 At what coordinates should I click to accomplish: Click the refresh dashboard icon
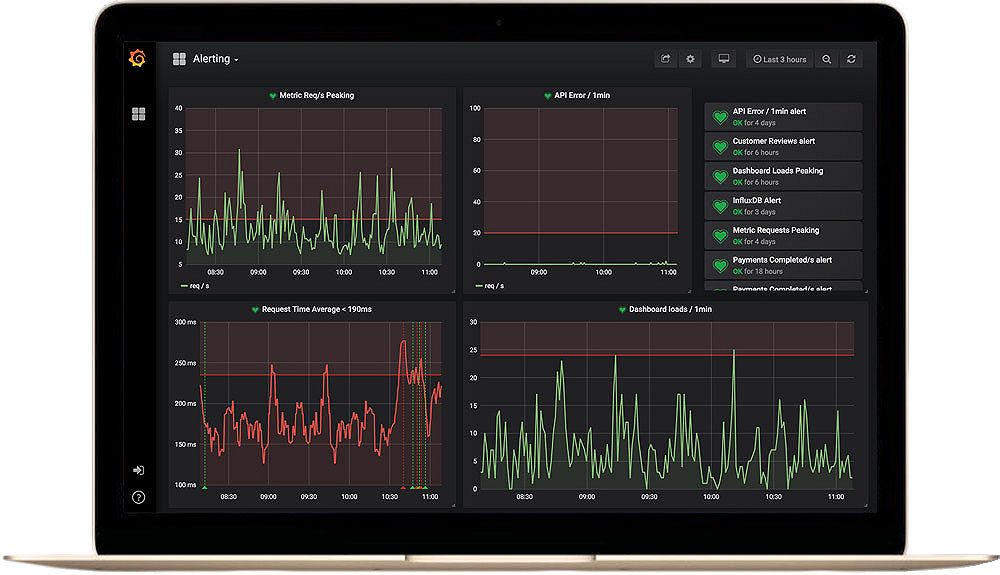pos(851,59)
